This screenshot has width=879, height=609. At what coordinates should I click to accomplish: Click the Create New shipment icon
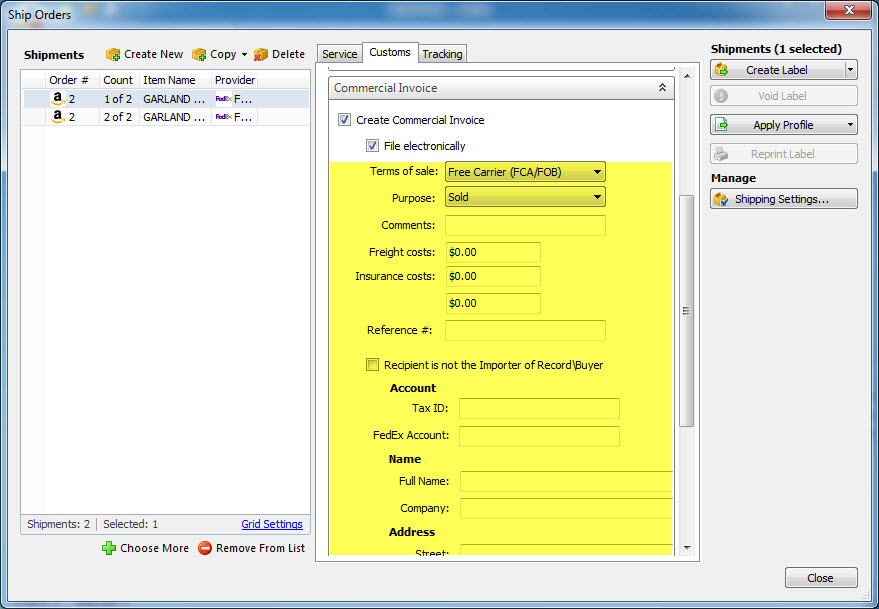[x=113, y=54]
